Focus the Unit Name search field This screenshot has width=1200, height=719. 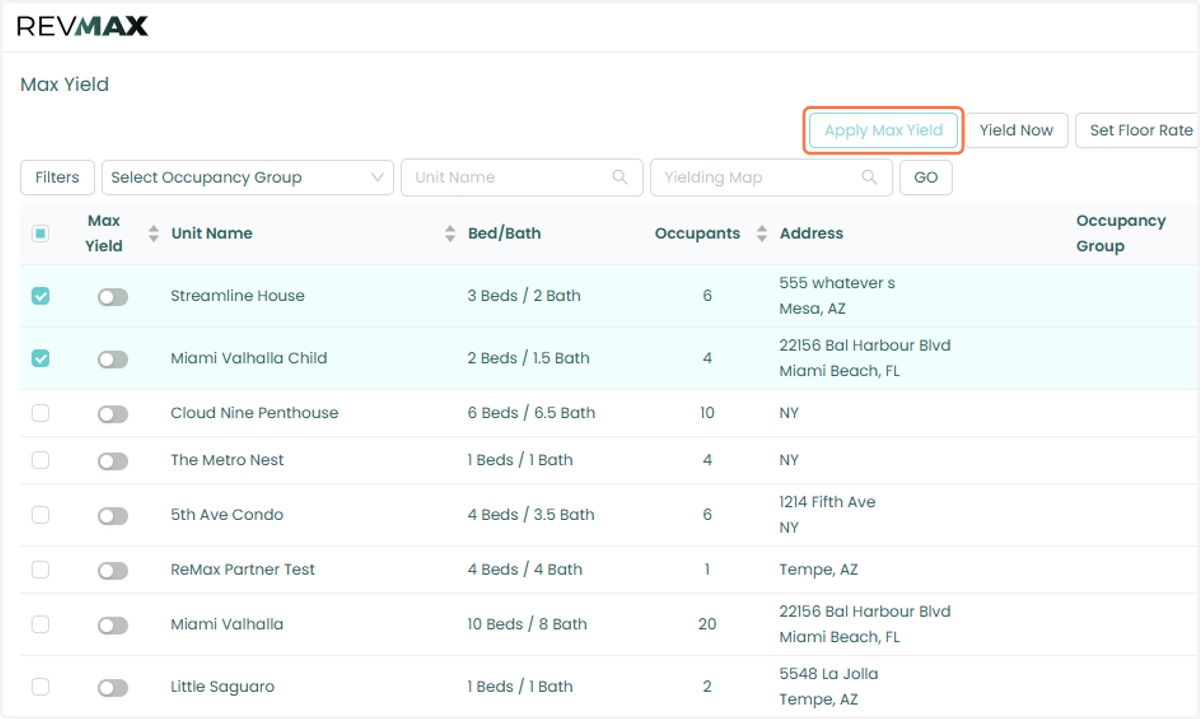(522, 177)
